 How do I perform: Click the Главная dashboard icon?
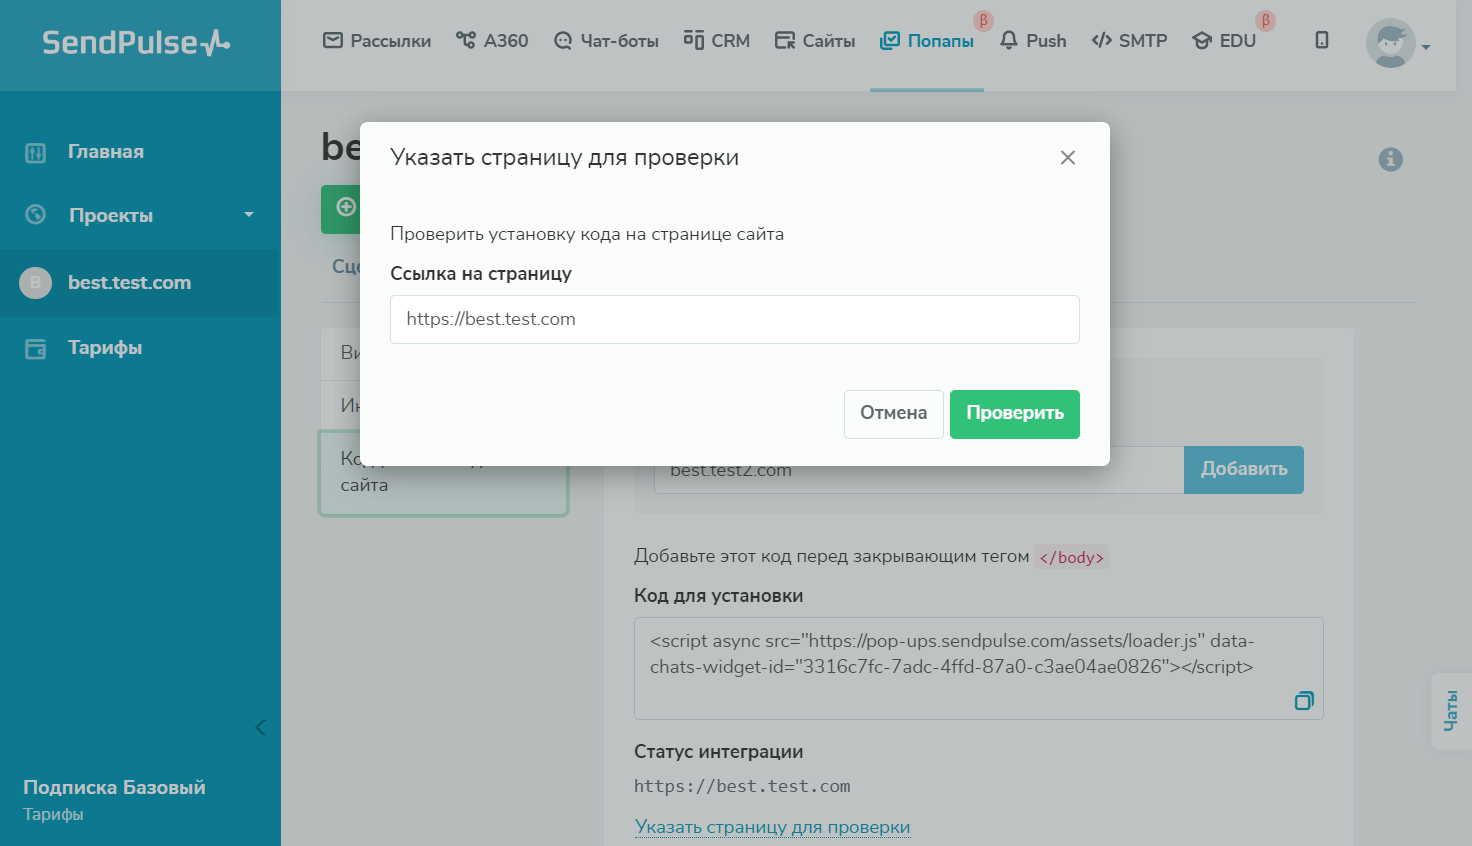tap(36, 152)
